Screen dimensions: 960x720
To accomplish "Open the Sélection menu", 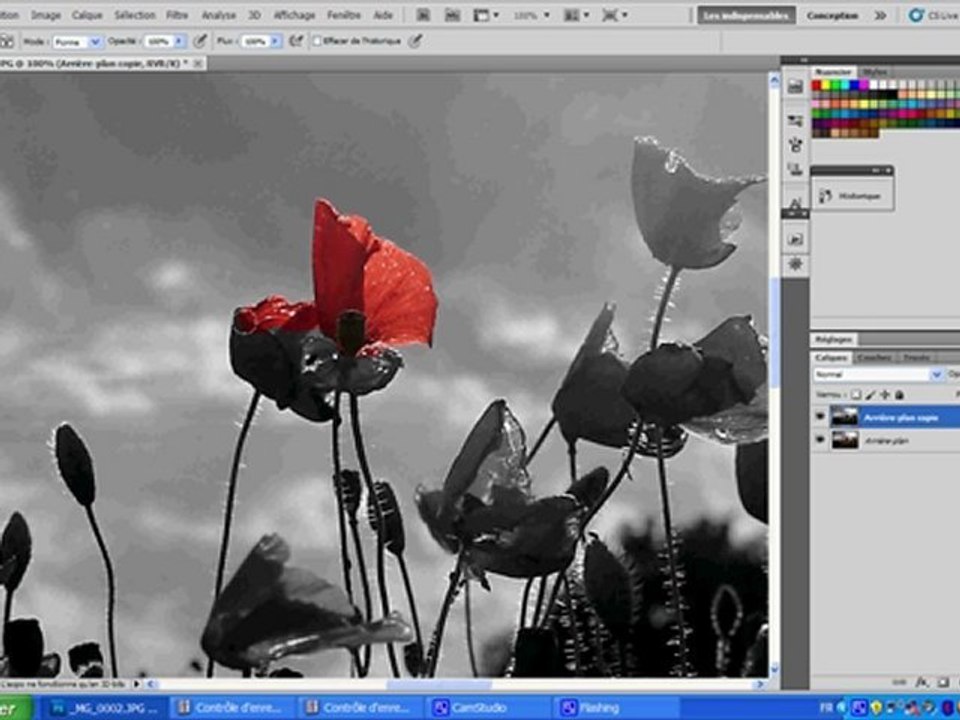I will (x=135, y=15).
